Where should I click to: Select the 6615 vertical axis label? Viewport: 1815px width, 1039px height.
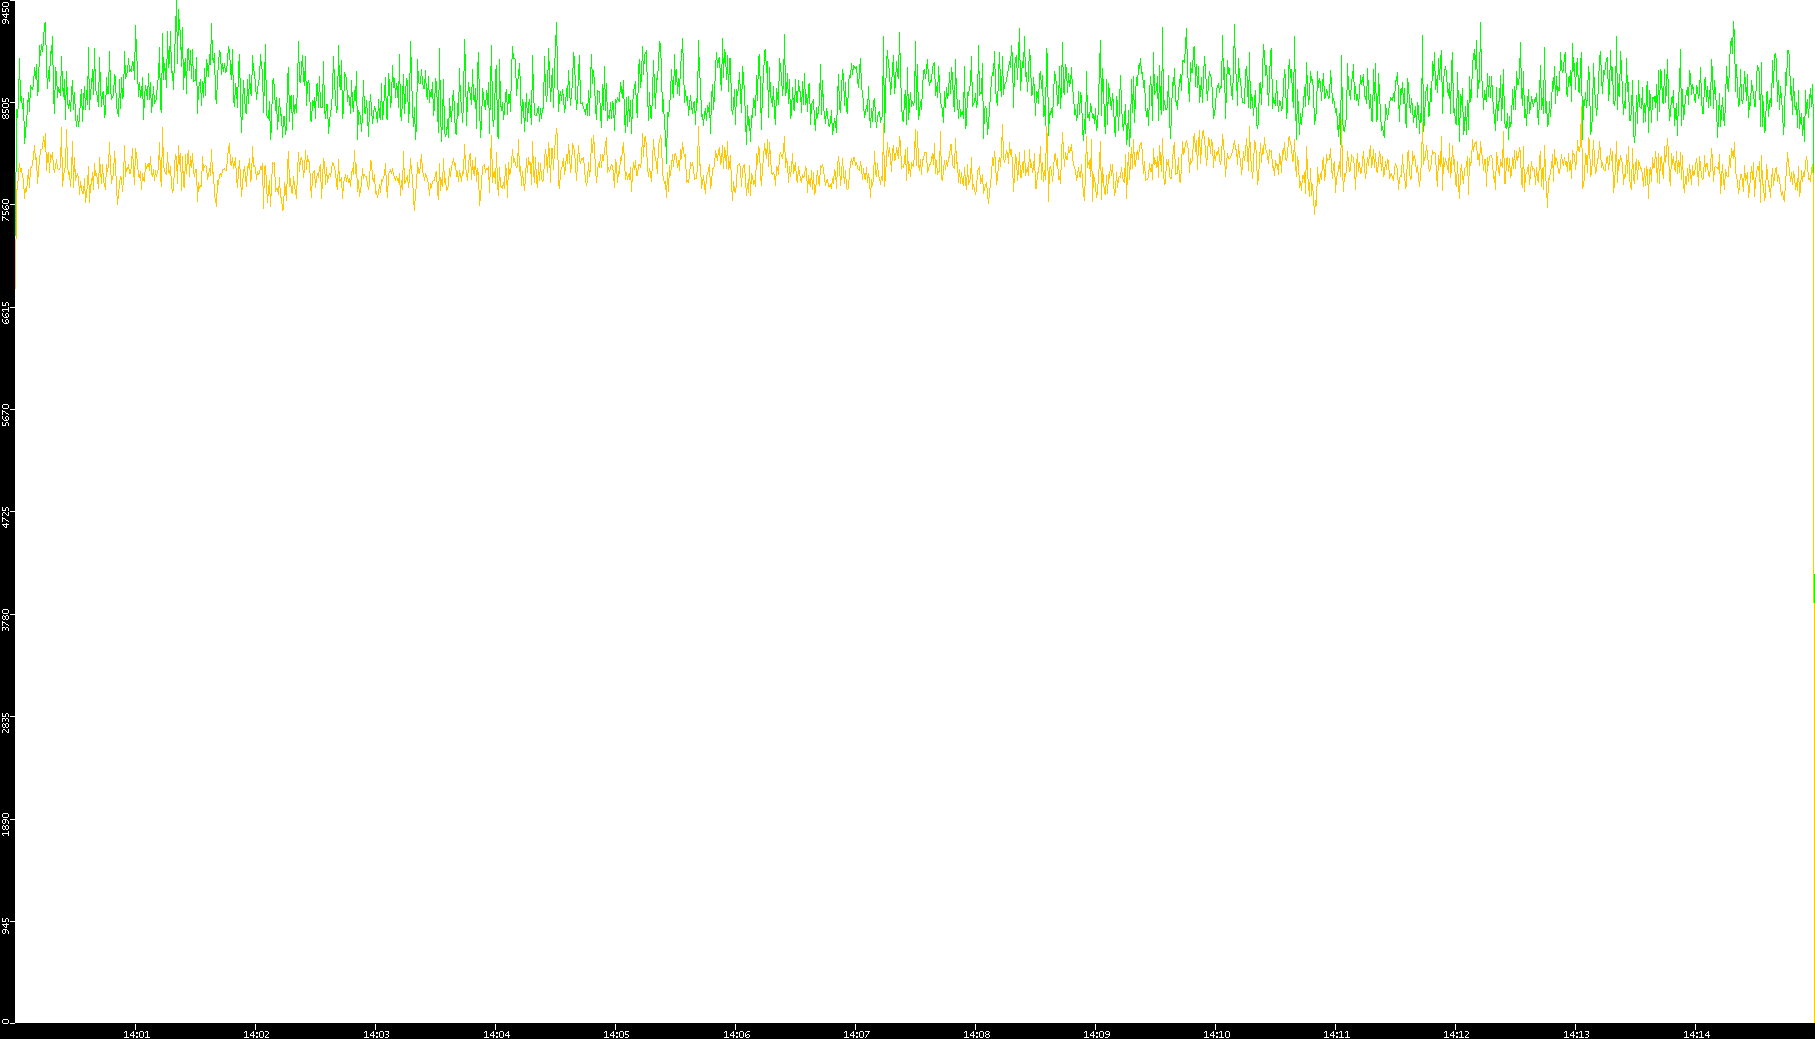(7, 312)
